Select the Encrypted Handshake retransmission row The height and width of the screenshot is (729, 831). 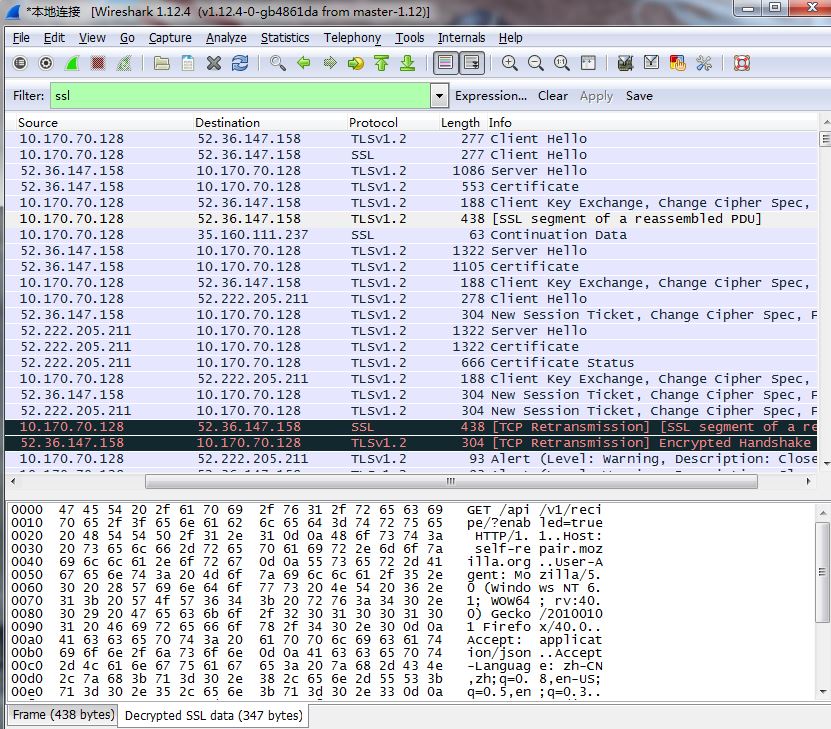pos(411,443)
